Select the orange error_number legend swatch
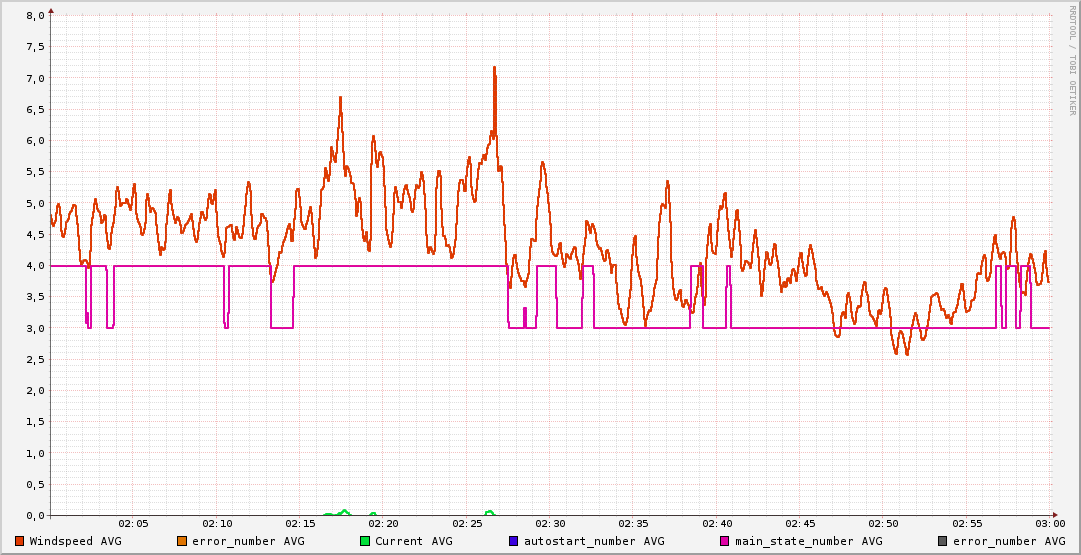 point(182,541)
